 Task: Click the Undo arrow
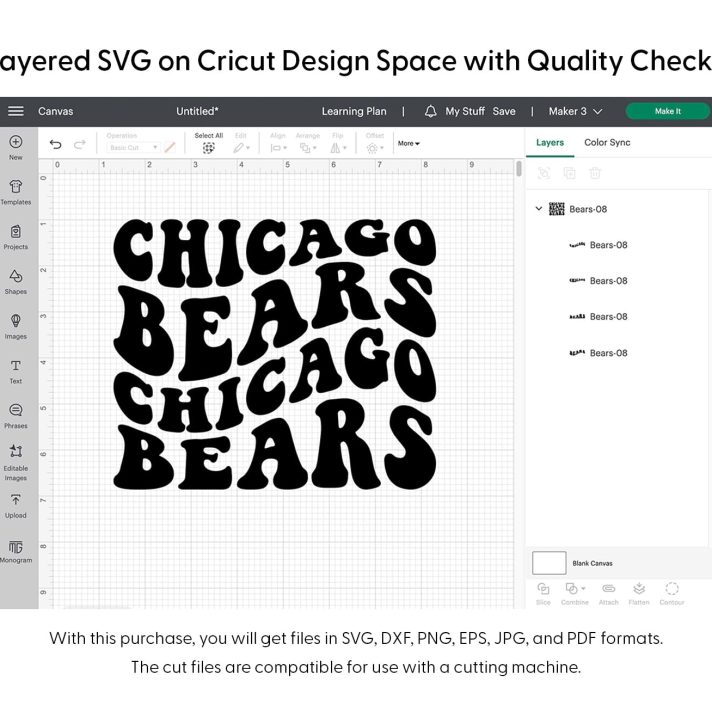pos(55,144)
